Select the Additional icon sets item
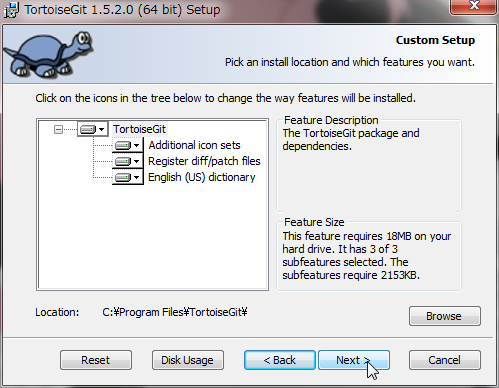Screen dimensions: 499x388 pos(194,145)
